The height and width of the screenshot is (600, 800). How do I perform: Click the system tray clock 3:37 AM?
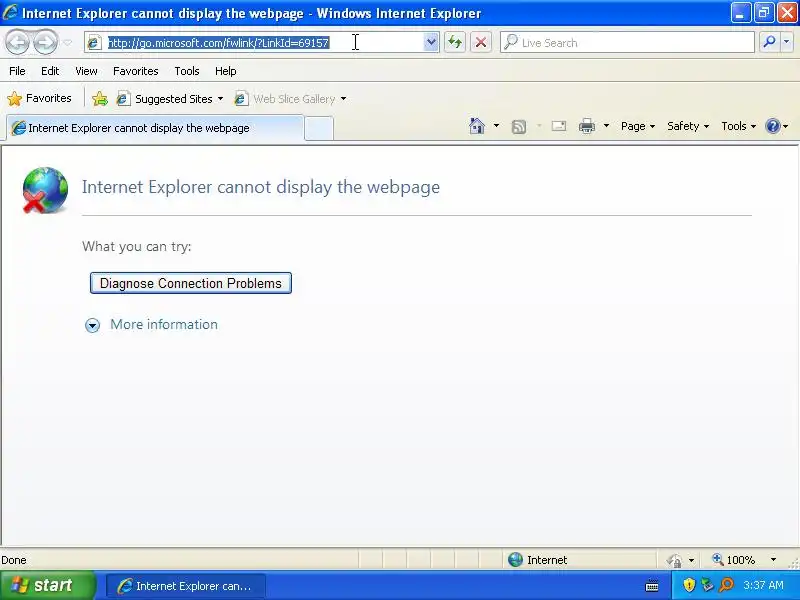tap(763, 585)
